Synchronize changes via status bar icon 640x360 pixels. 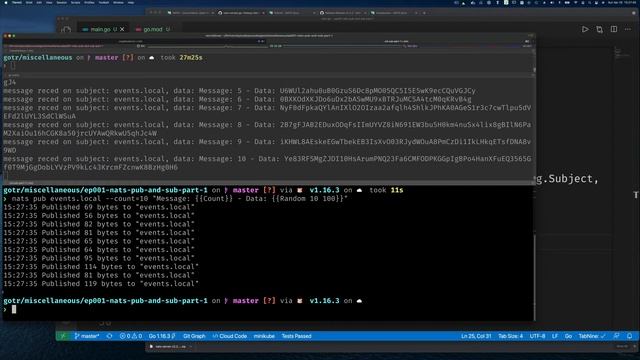click(109, 336)
